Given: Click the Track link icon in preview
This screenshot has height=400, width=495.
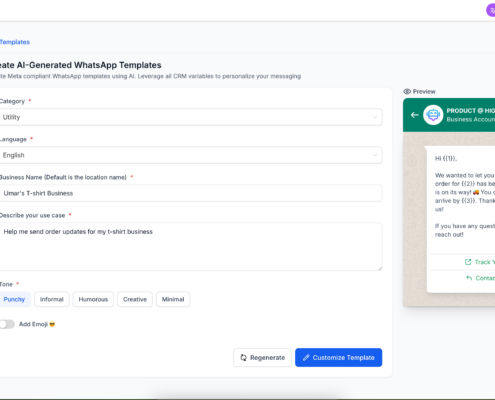Looking at the screenshot, I should pyautogui.click(x=468, y=262).
